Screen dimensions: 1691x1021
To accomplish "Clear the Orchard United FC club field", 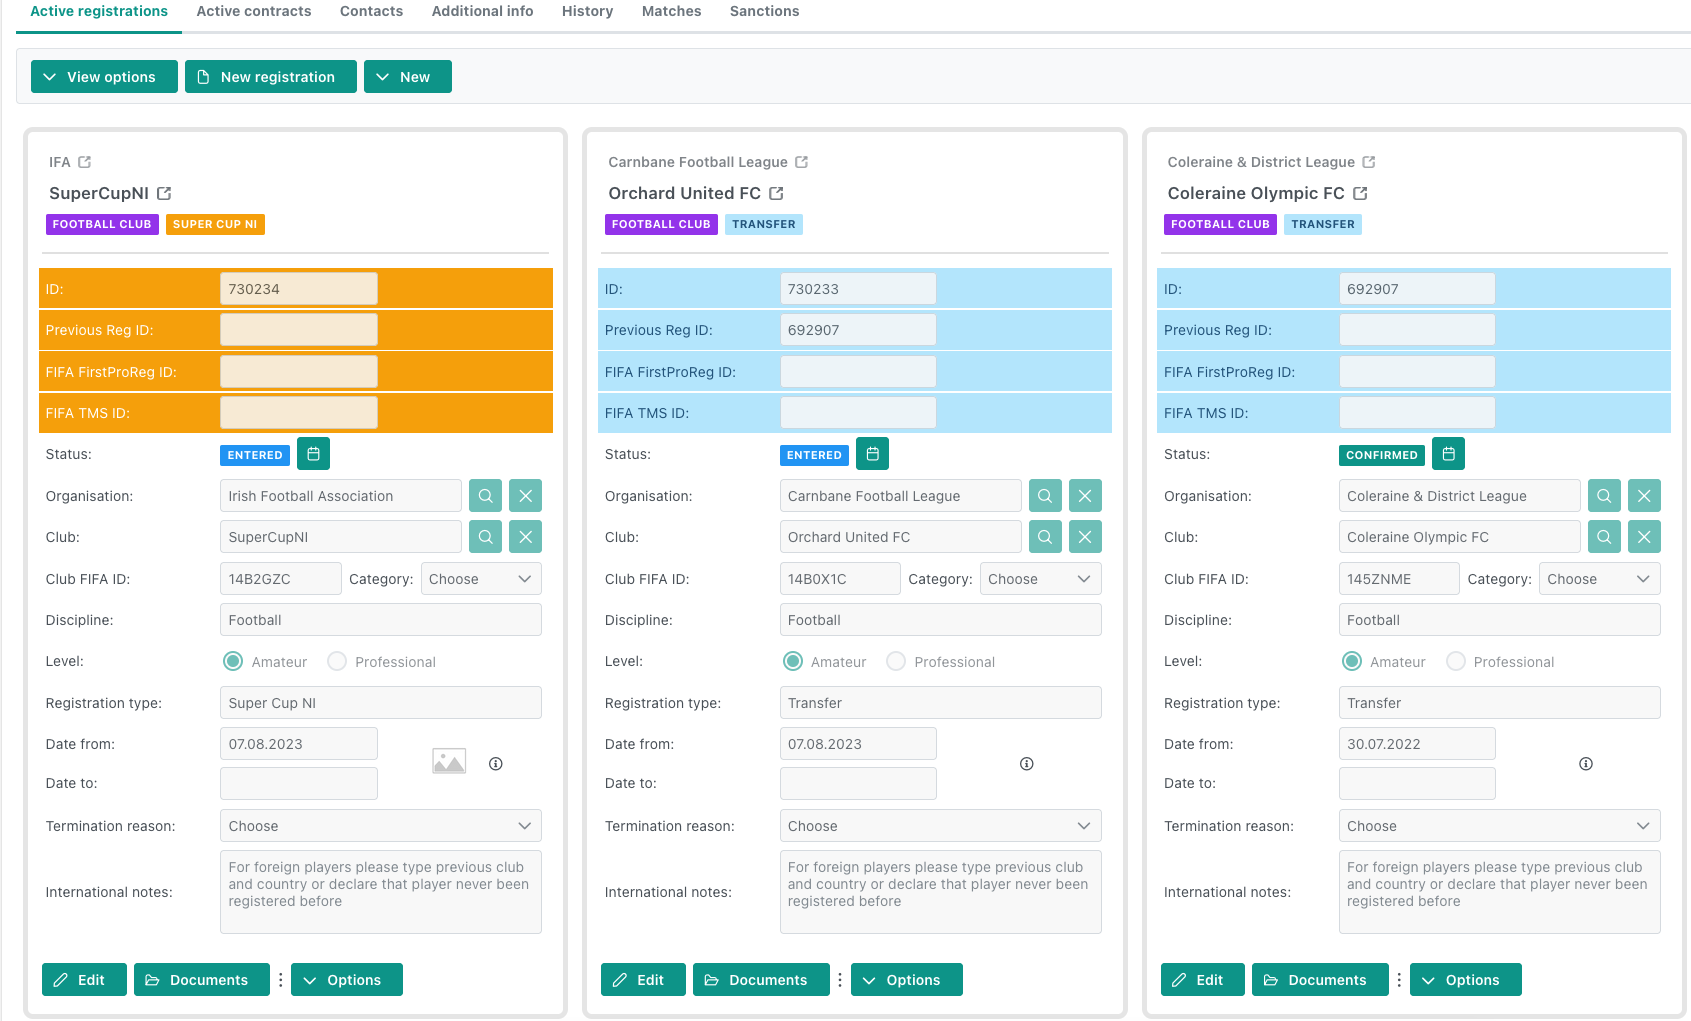I will (1084, 537).
